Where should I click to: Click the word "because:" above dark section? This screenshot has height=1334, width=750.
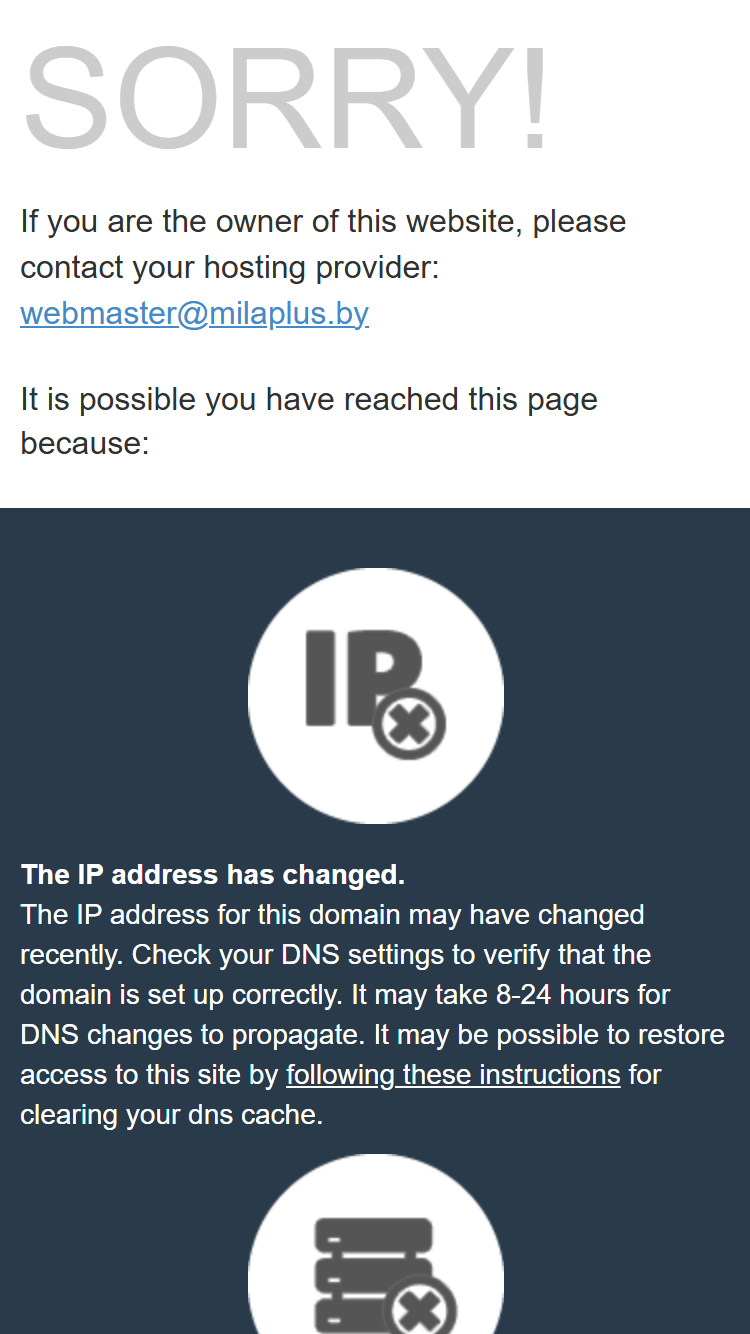point(85,443)
